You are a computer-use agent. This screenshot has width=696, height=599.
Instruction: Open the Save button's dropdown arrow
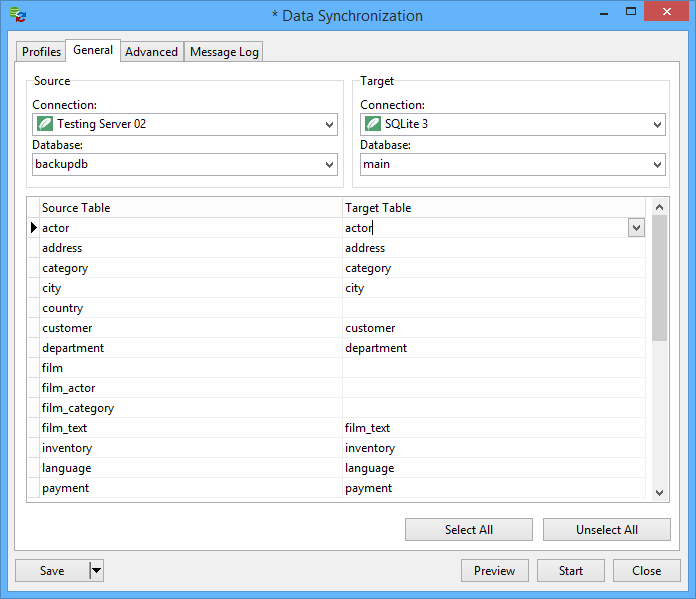click(x=96, y=571)
